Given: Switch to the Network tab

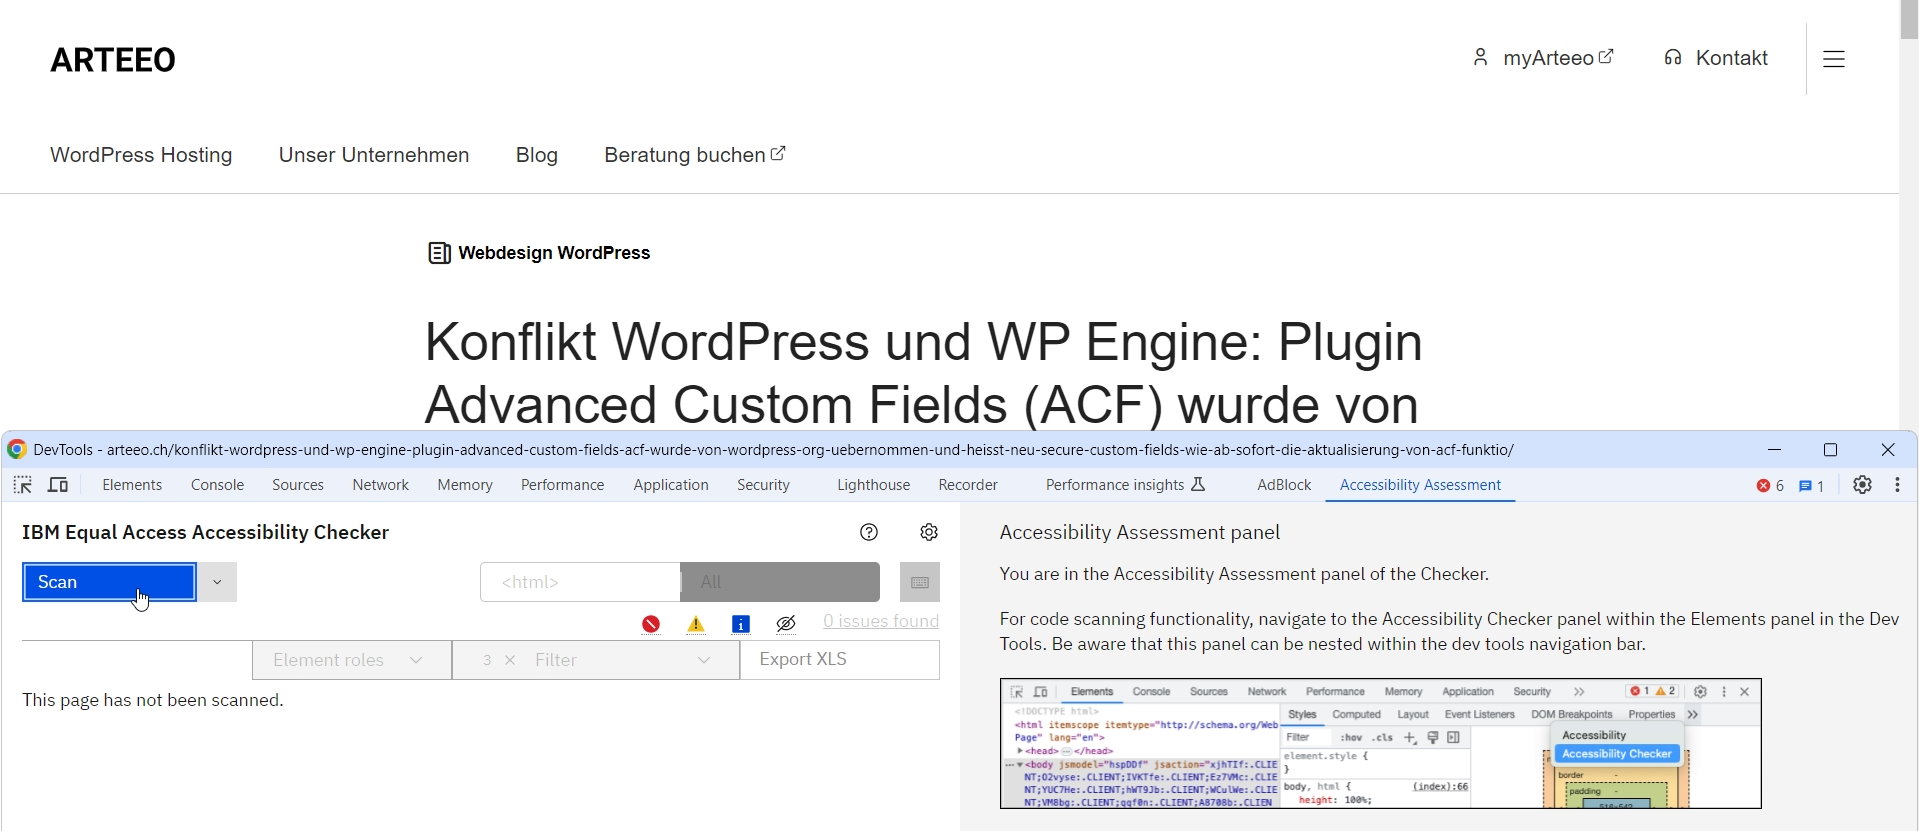Looking at the screenshot, I should (380, 485).
